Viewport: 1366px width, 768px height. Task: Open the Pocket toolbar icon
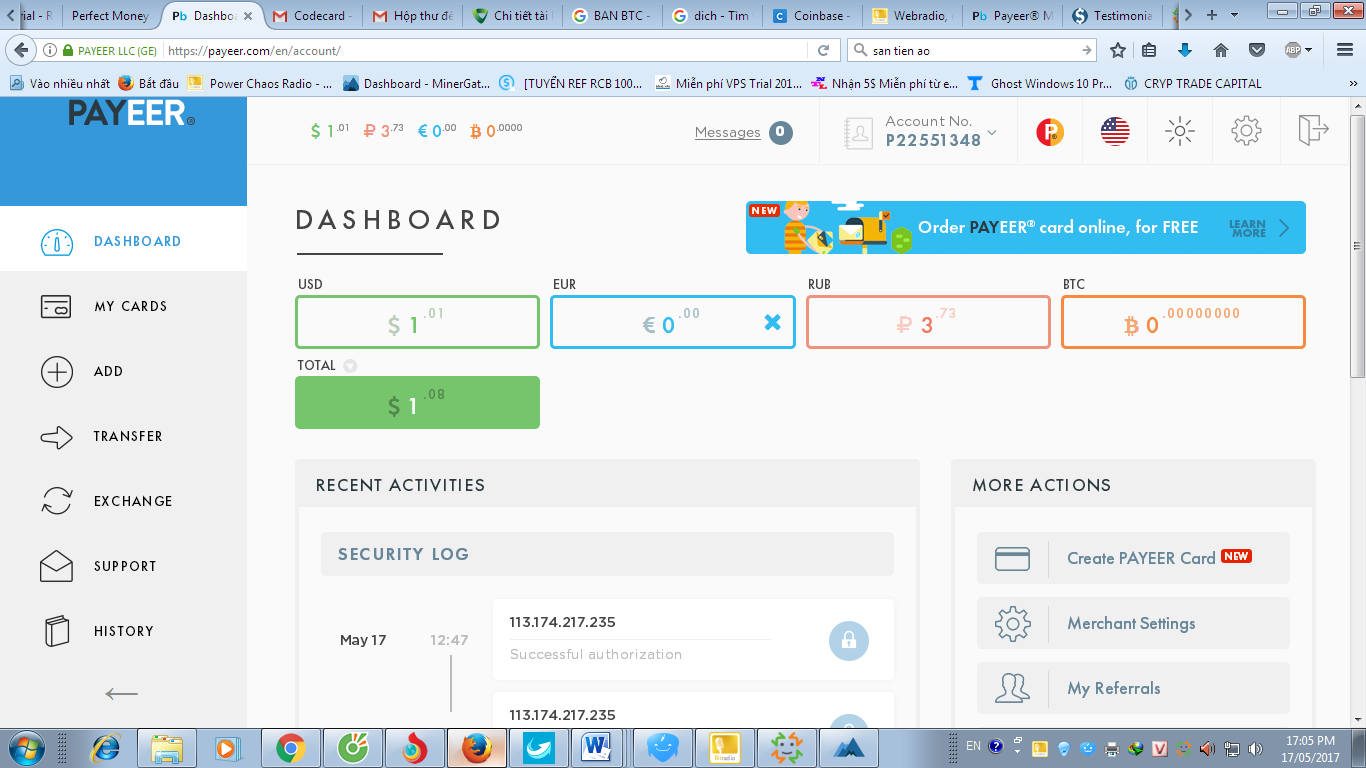pyautogui.click(x=1257, y=50)
